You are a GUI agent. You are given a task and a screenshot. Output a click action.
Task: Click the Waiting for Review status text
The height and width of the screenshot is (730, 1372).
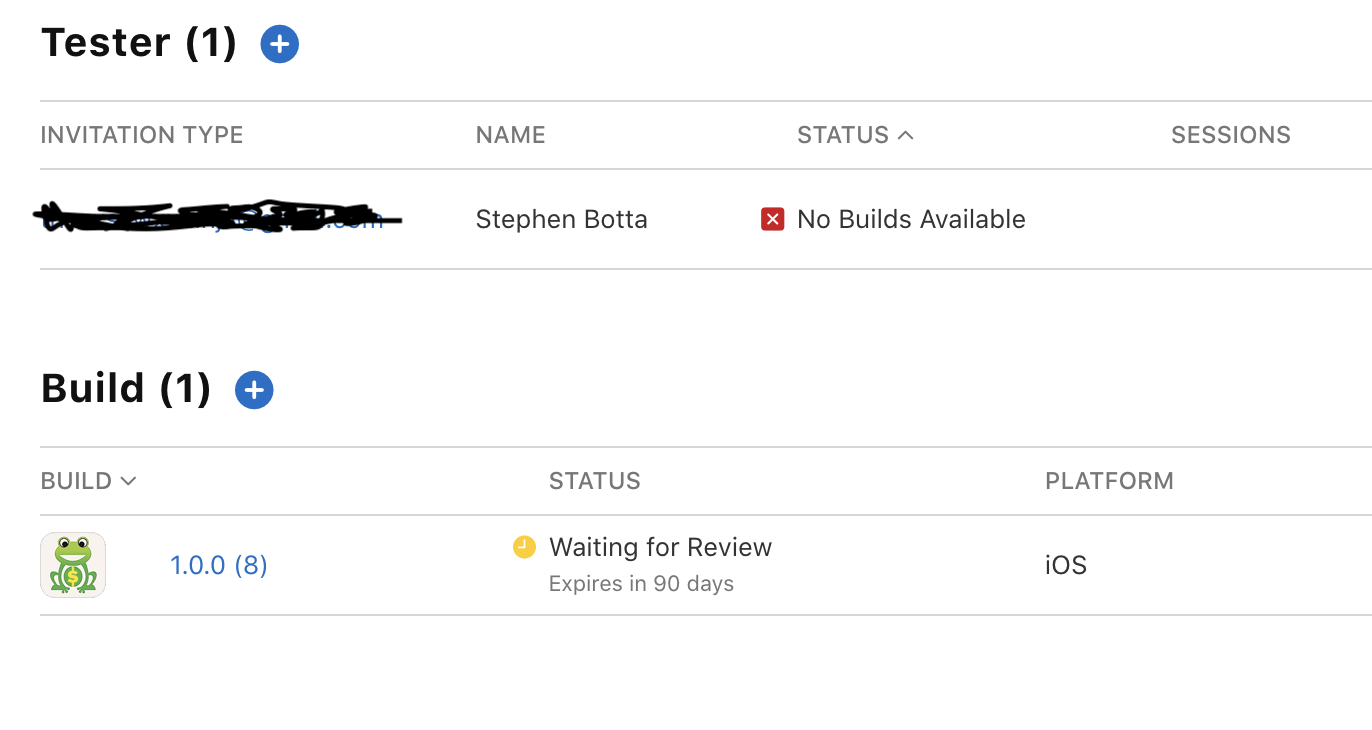point(660,547)
